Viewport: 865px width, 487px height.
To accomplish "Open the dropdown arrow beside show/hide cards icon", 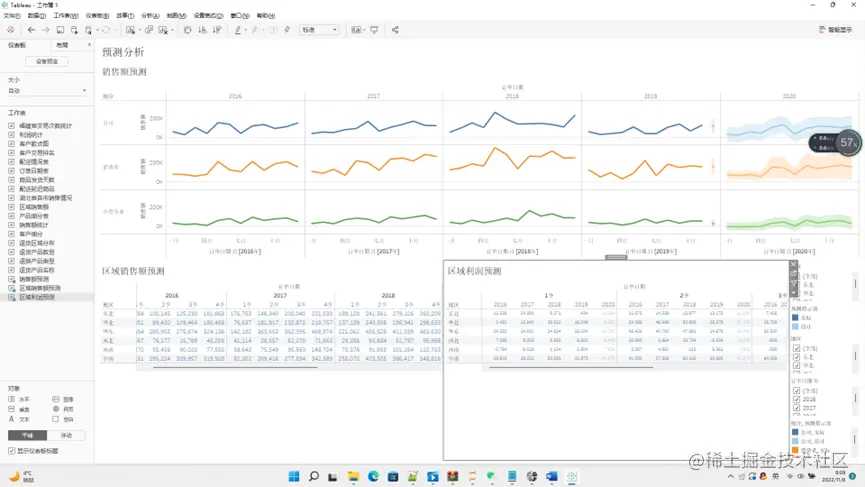I will tap(364, 30).
